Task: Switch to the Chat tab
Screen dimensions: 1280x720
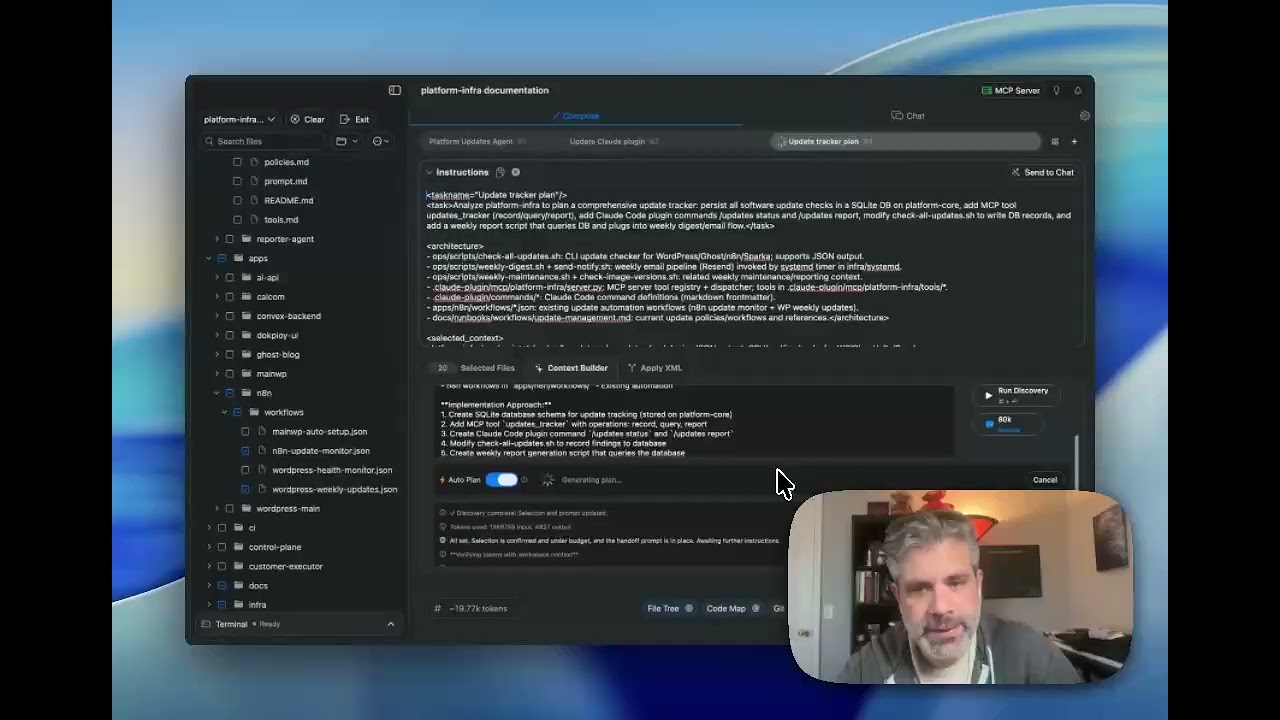Action: coord(908,116)
